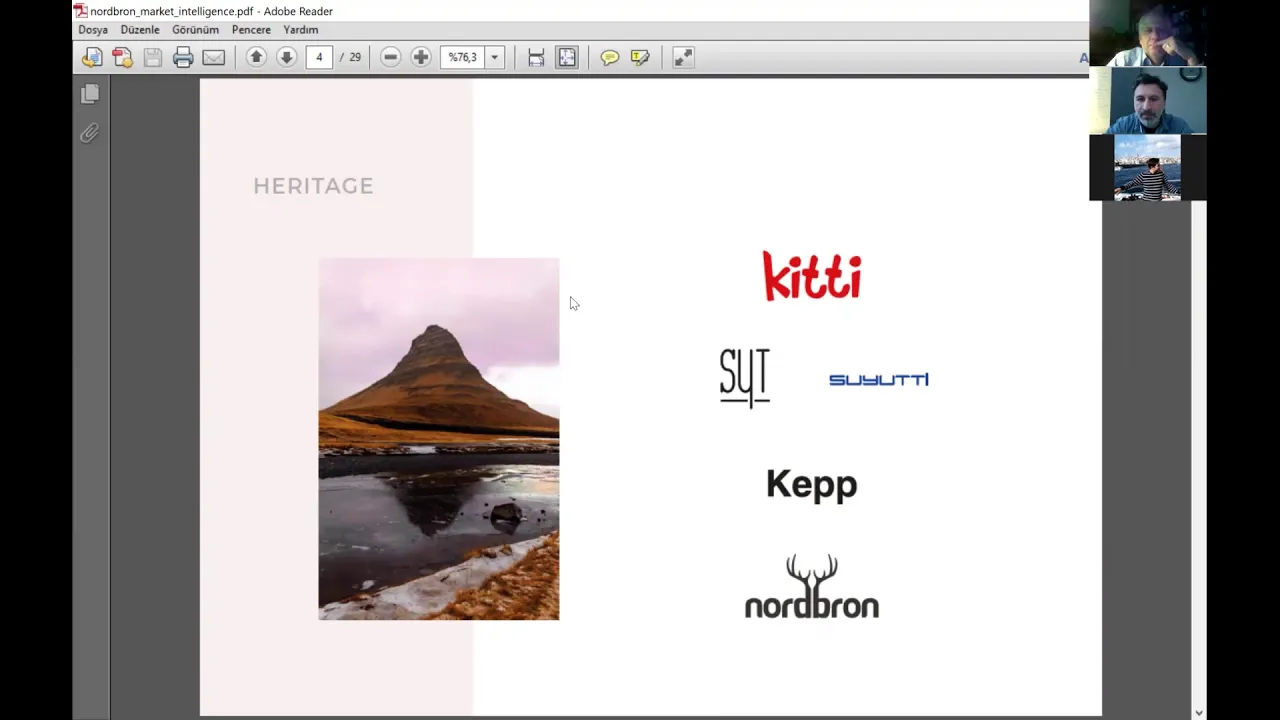This screenshot has width=1280, height=720.
Task: Open the Düzenle menu
Action: [x=140, y=30]
